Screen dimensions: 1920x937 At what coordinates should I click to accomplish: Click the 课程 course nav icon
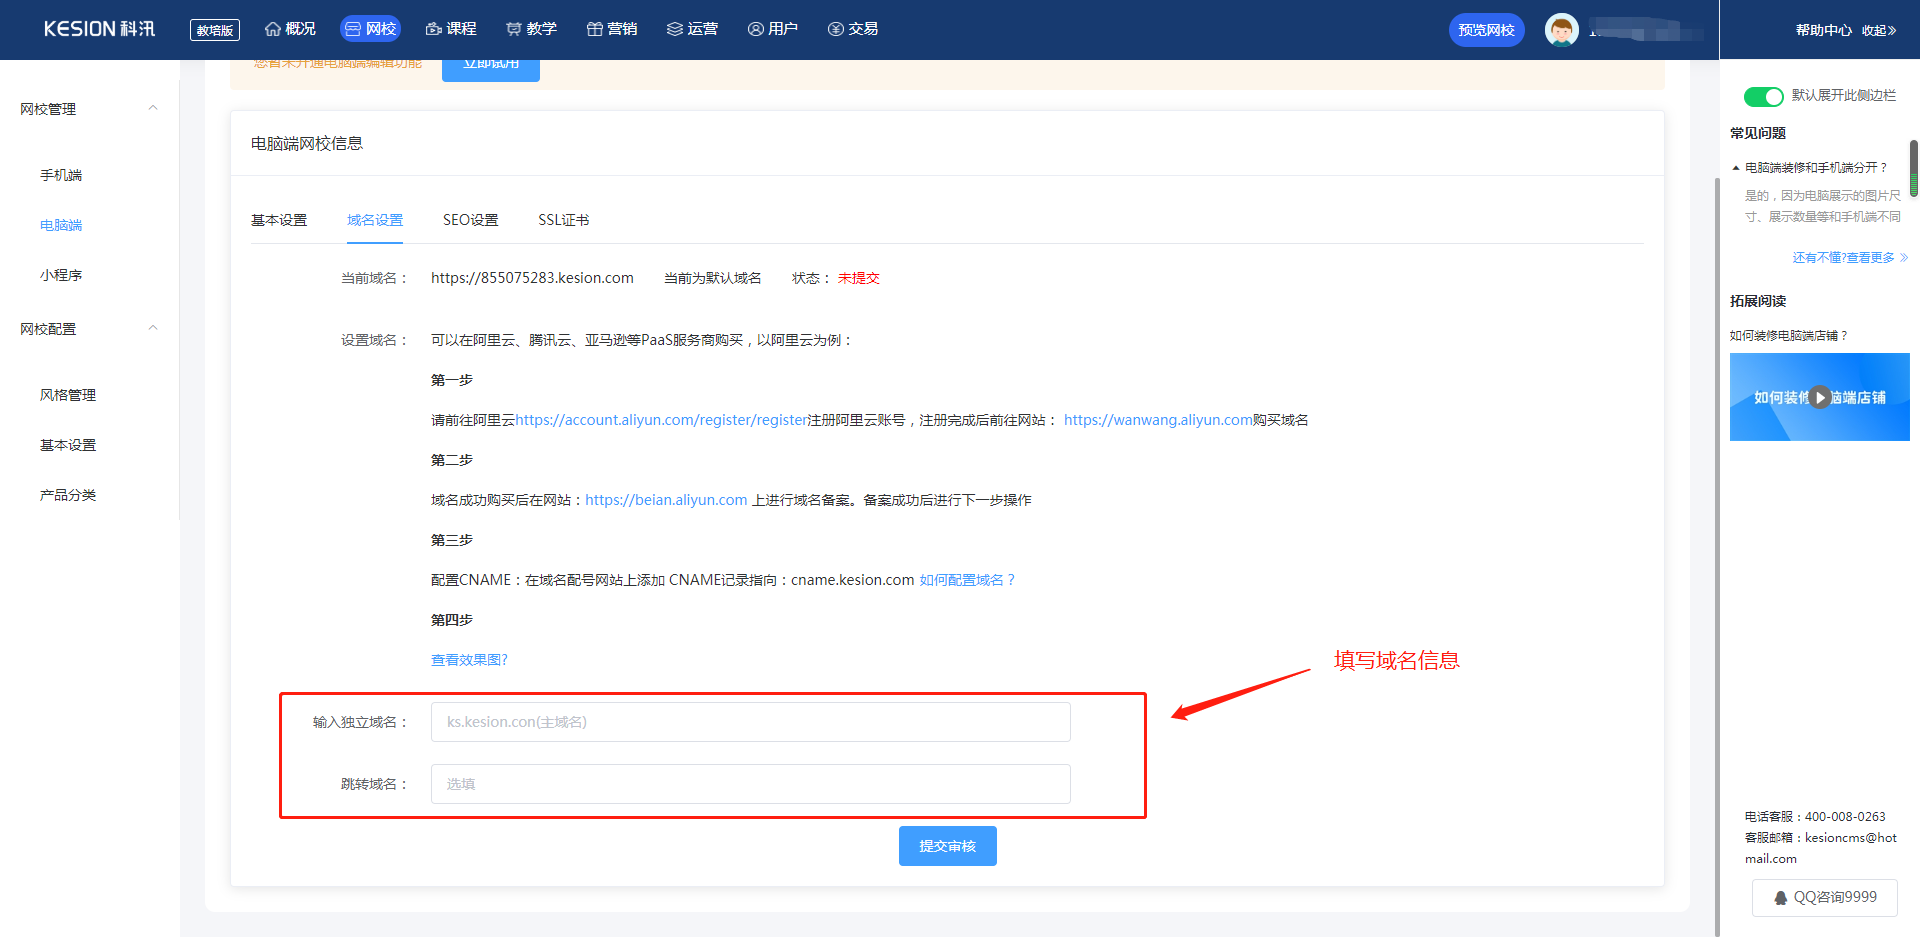pyautogui.click(x=434, y=29)
